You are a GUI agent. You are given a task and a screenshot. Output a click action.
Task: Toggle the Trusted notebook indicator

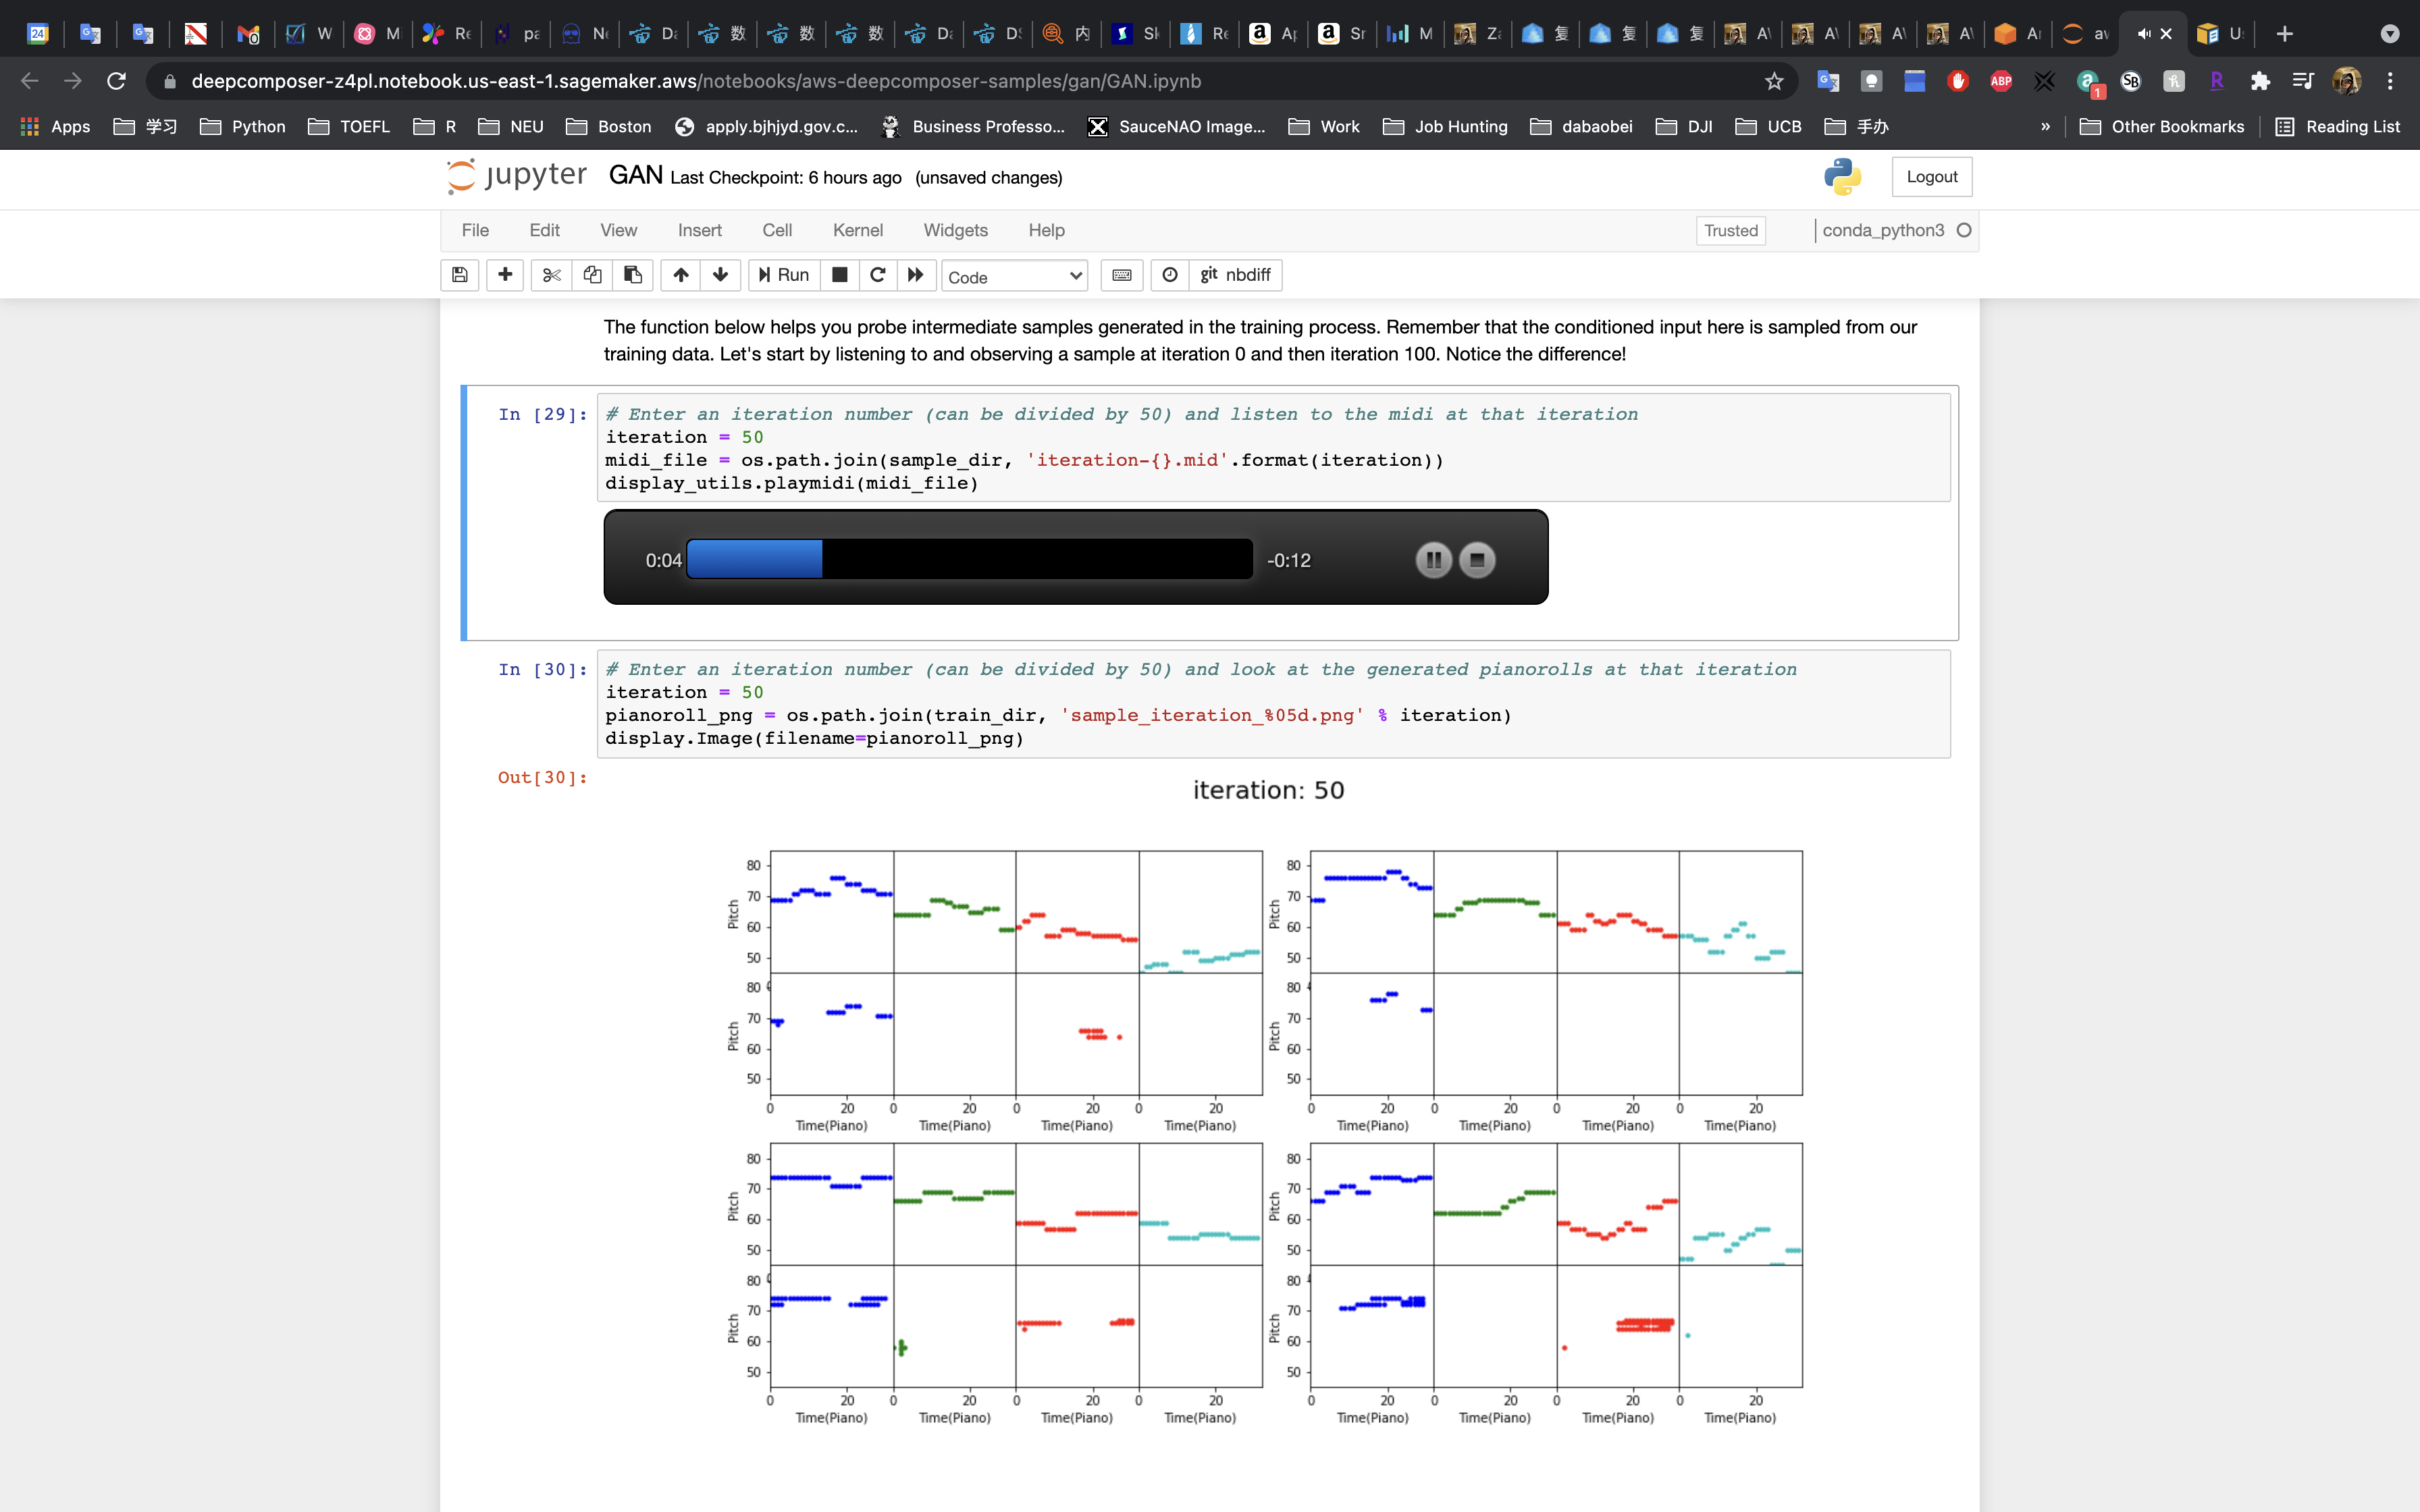tap(1730, 231)
